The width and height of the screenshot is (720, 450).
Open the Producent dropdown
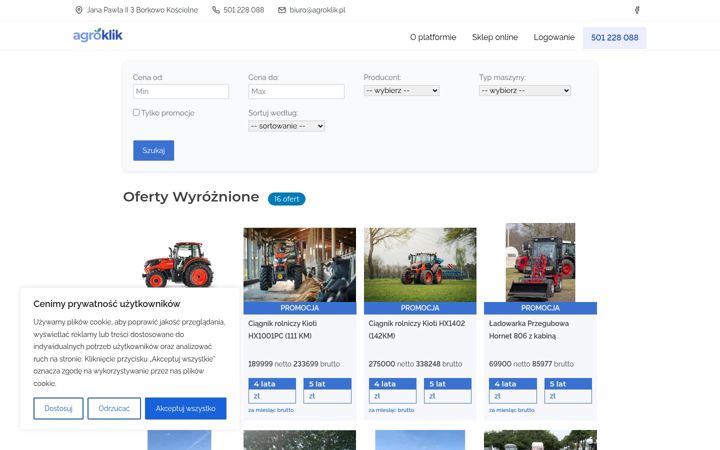pos(401,90)
